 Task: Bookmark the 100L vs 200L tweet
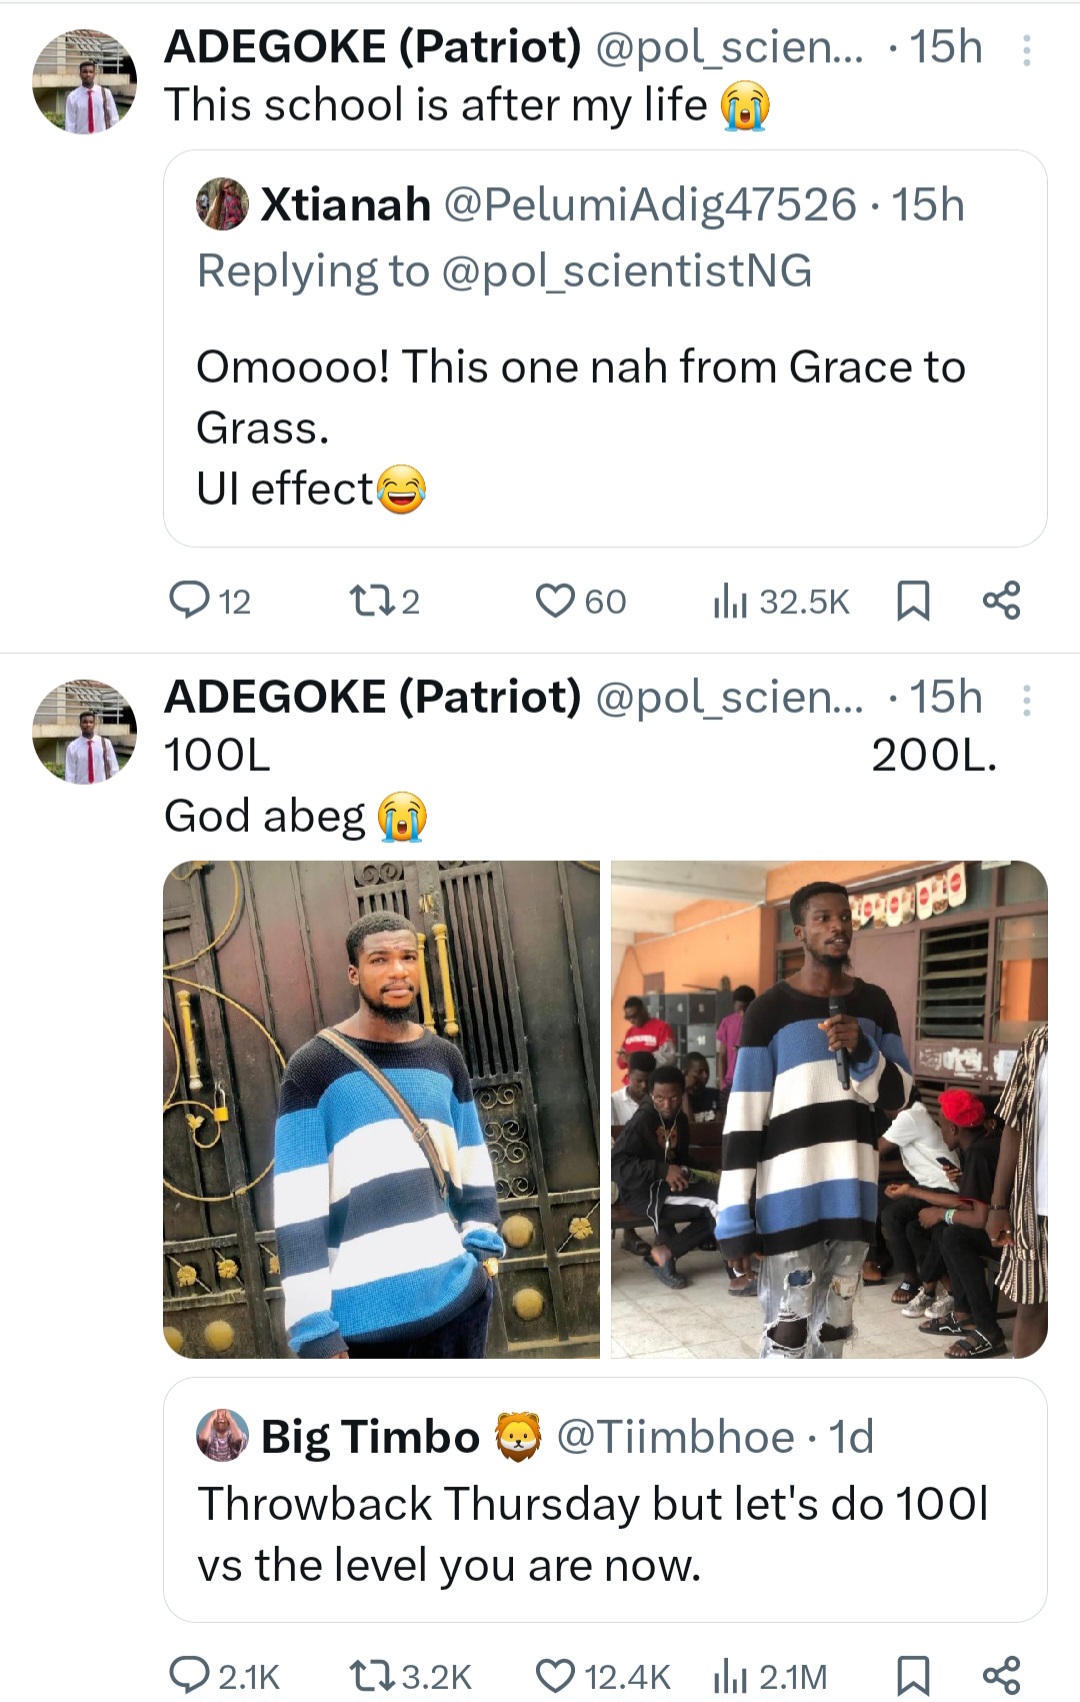click(x=912, y=1675)
